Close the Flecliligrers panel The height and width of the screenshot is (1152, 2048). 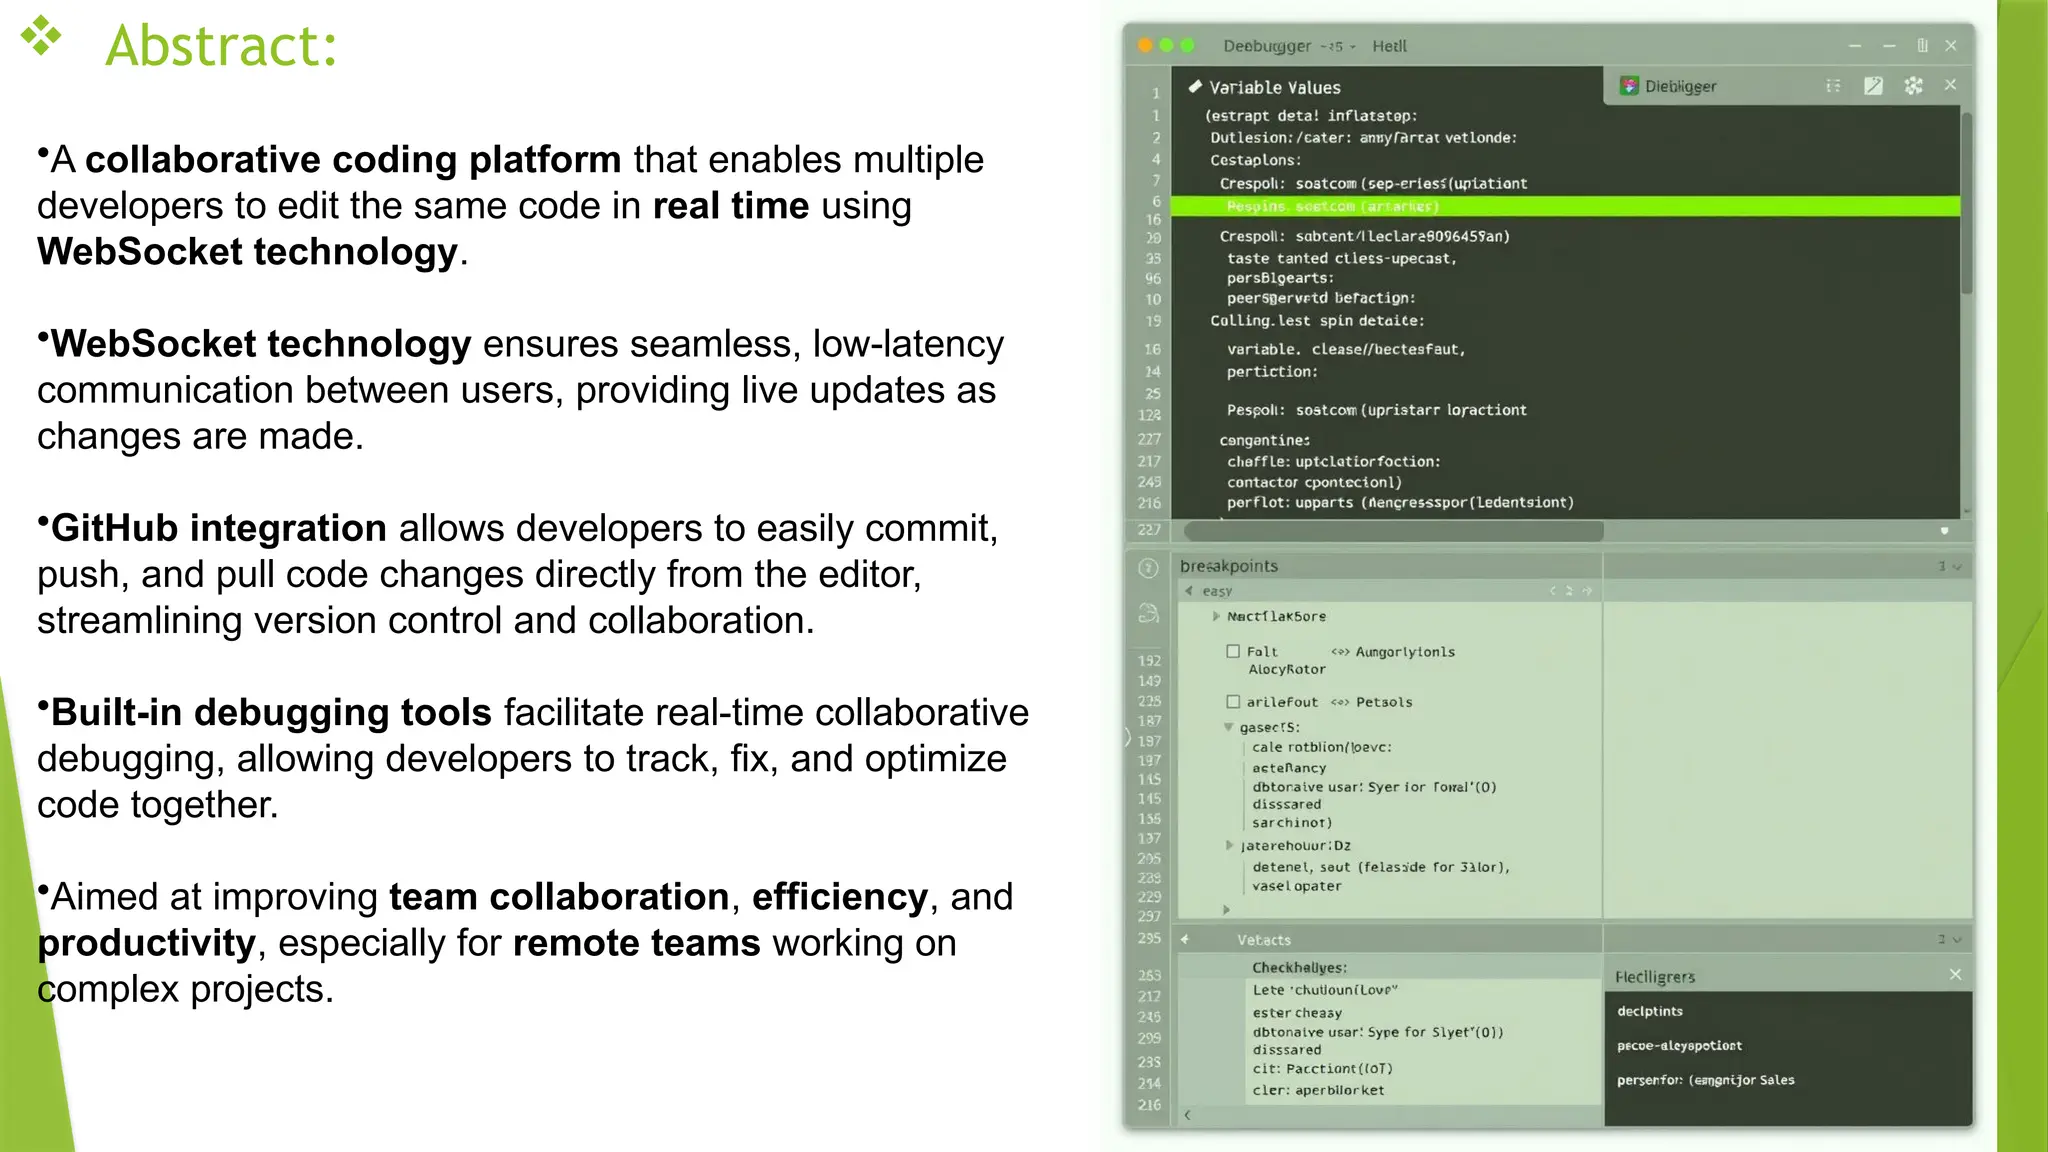(1955, 974)
